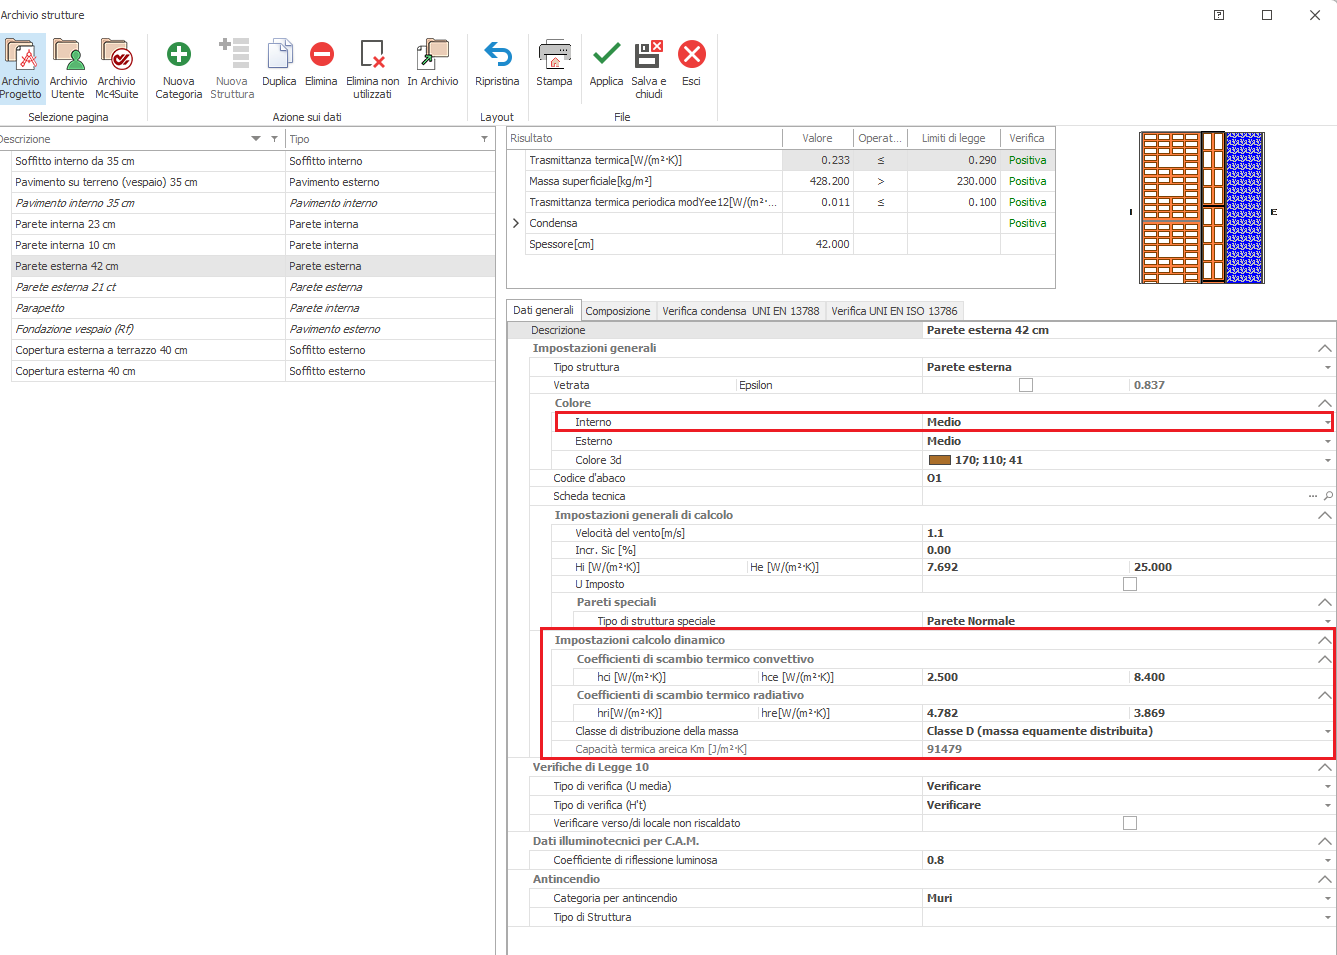Open the Tipo struttura dropdown
Image resolution: width=1337 pixels, height=955 pixels.
coord(1327,367)
